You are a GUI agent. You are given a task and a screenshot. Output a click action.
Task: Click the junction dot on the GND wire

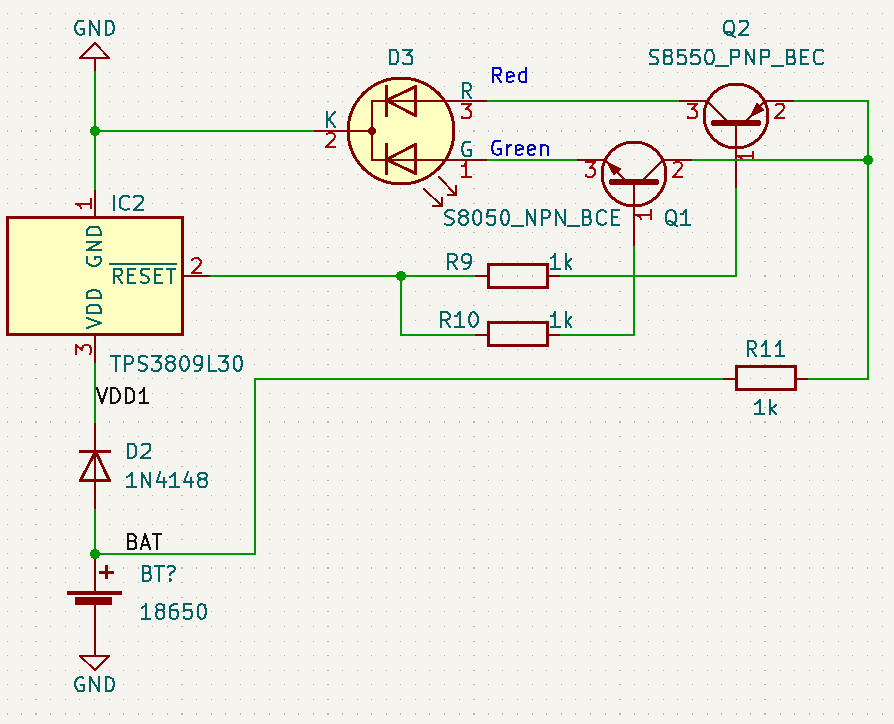[94, 130]
